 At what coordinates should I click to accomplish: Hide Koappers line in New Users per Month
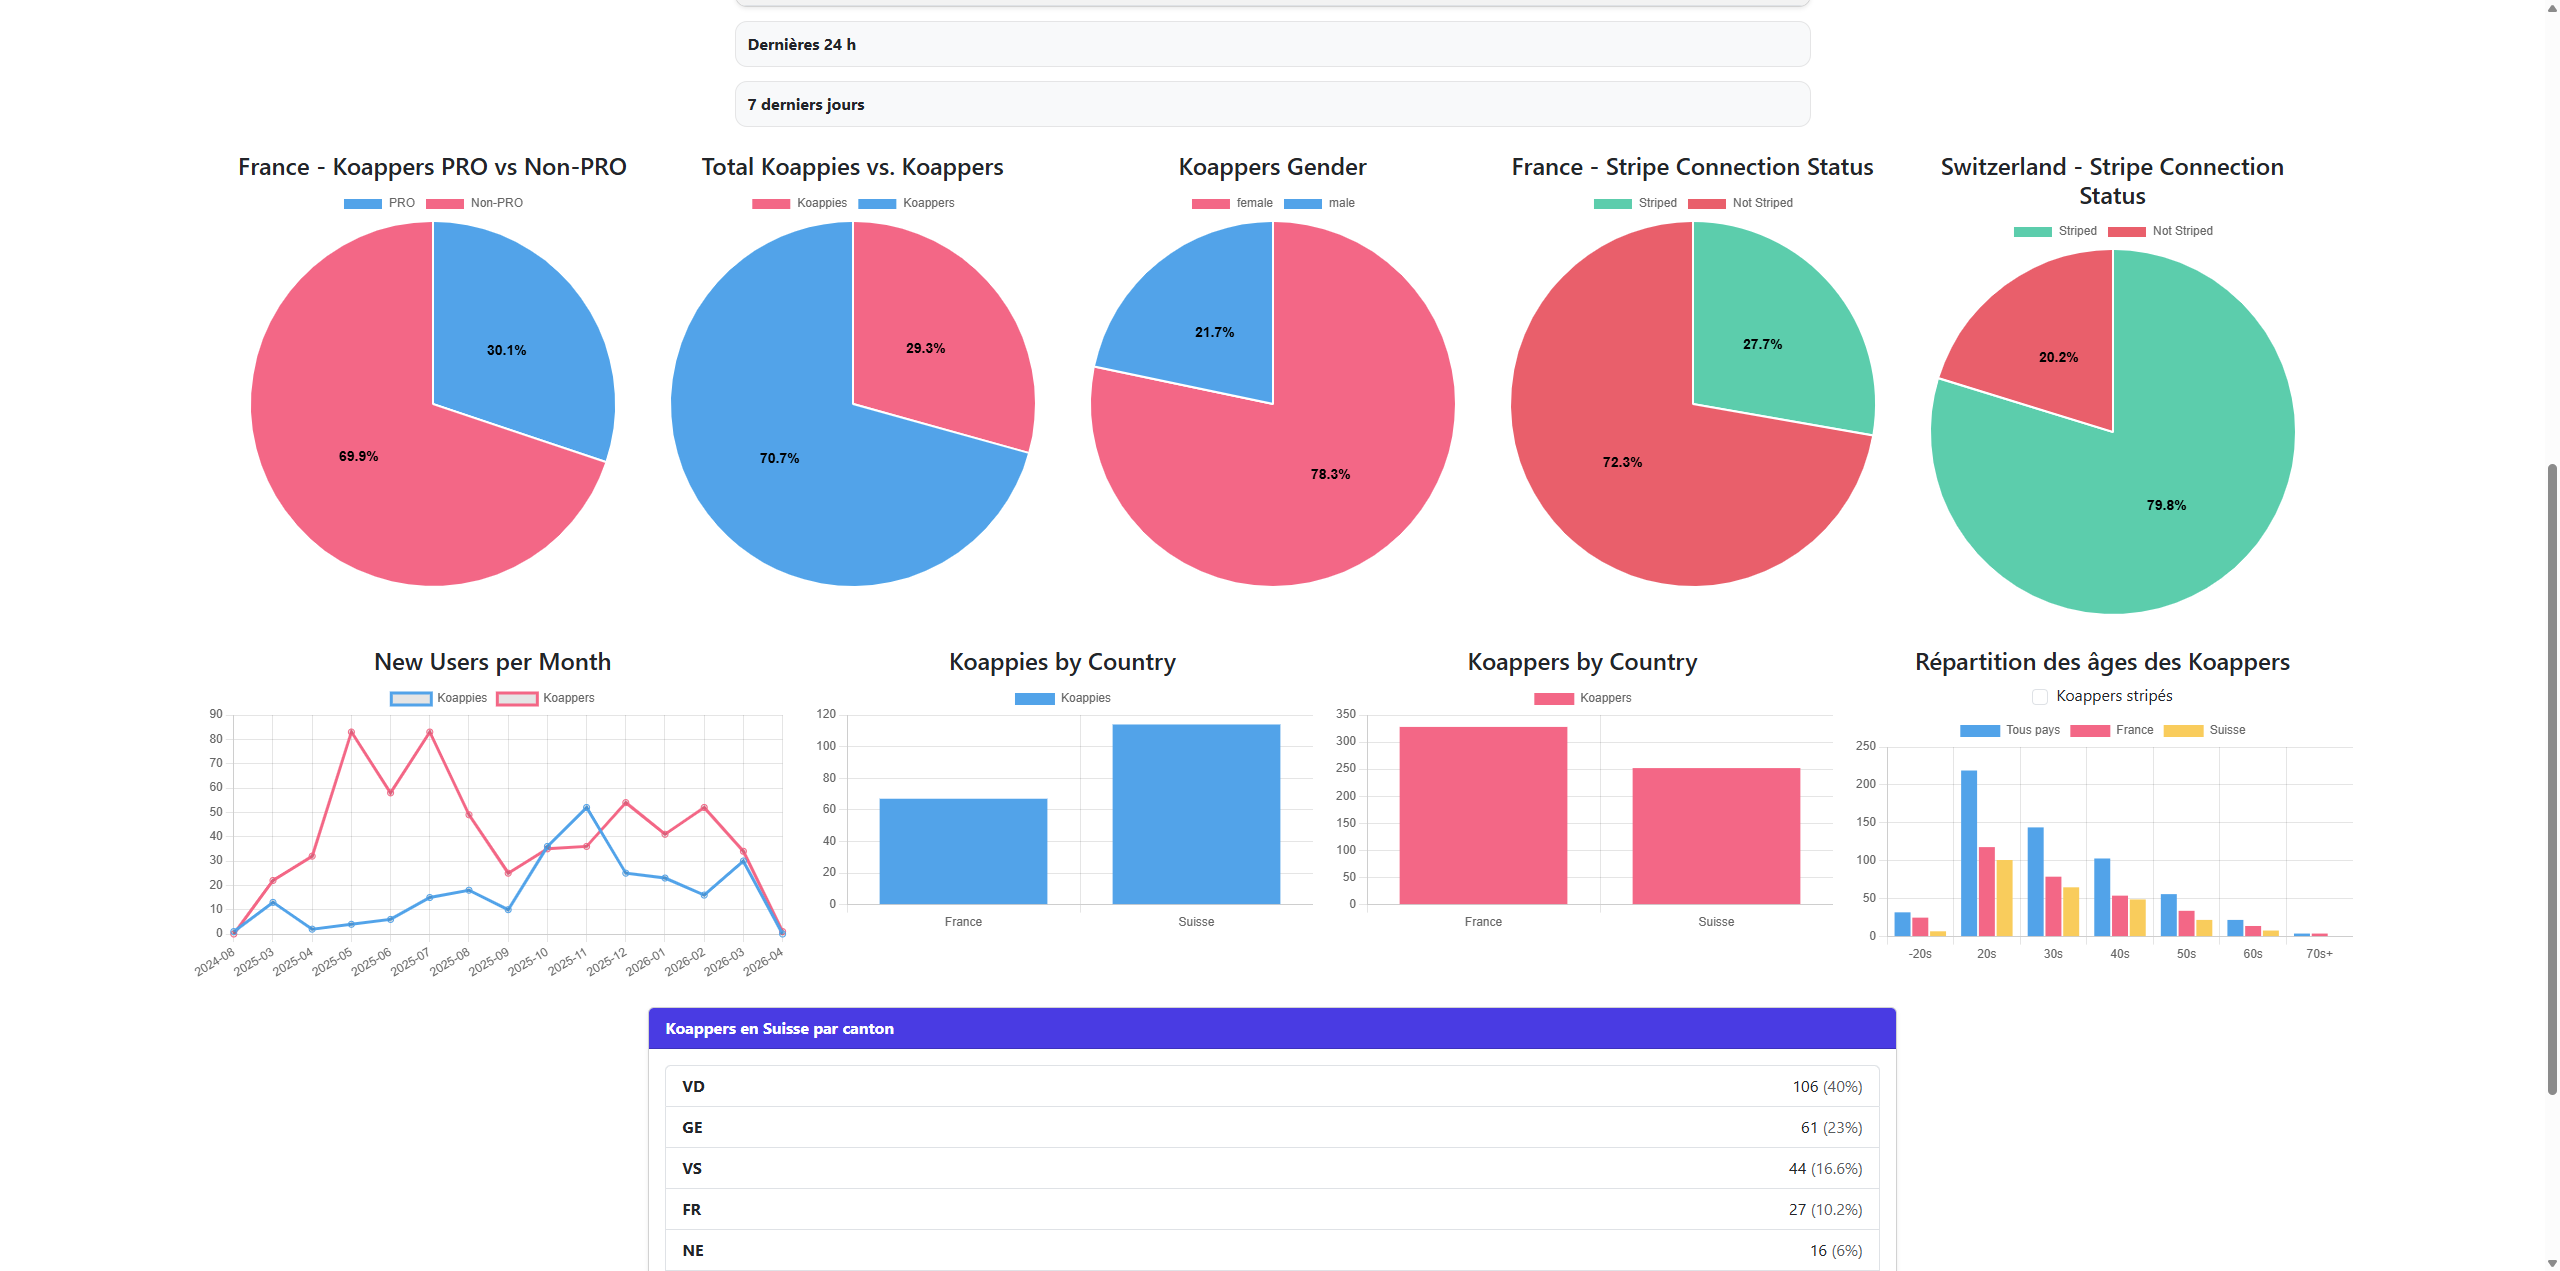pyautogui.click(x=545, y=698)
